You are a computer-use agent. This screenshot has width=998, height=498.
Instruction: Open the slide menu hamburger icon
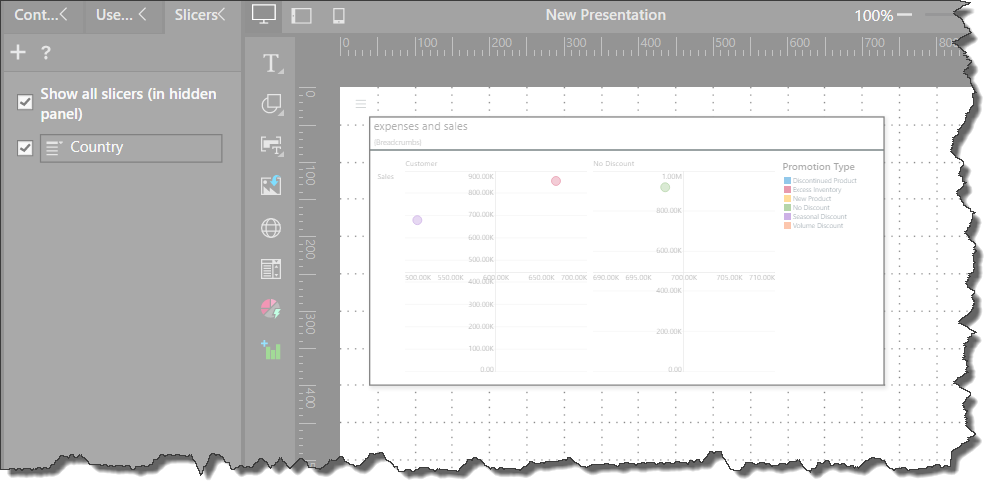pos(361,103)
